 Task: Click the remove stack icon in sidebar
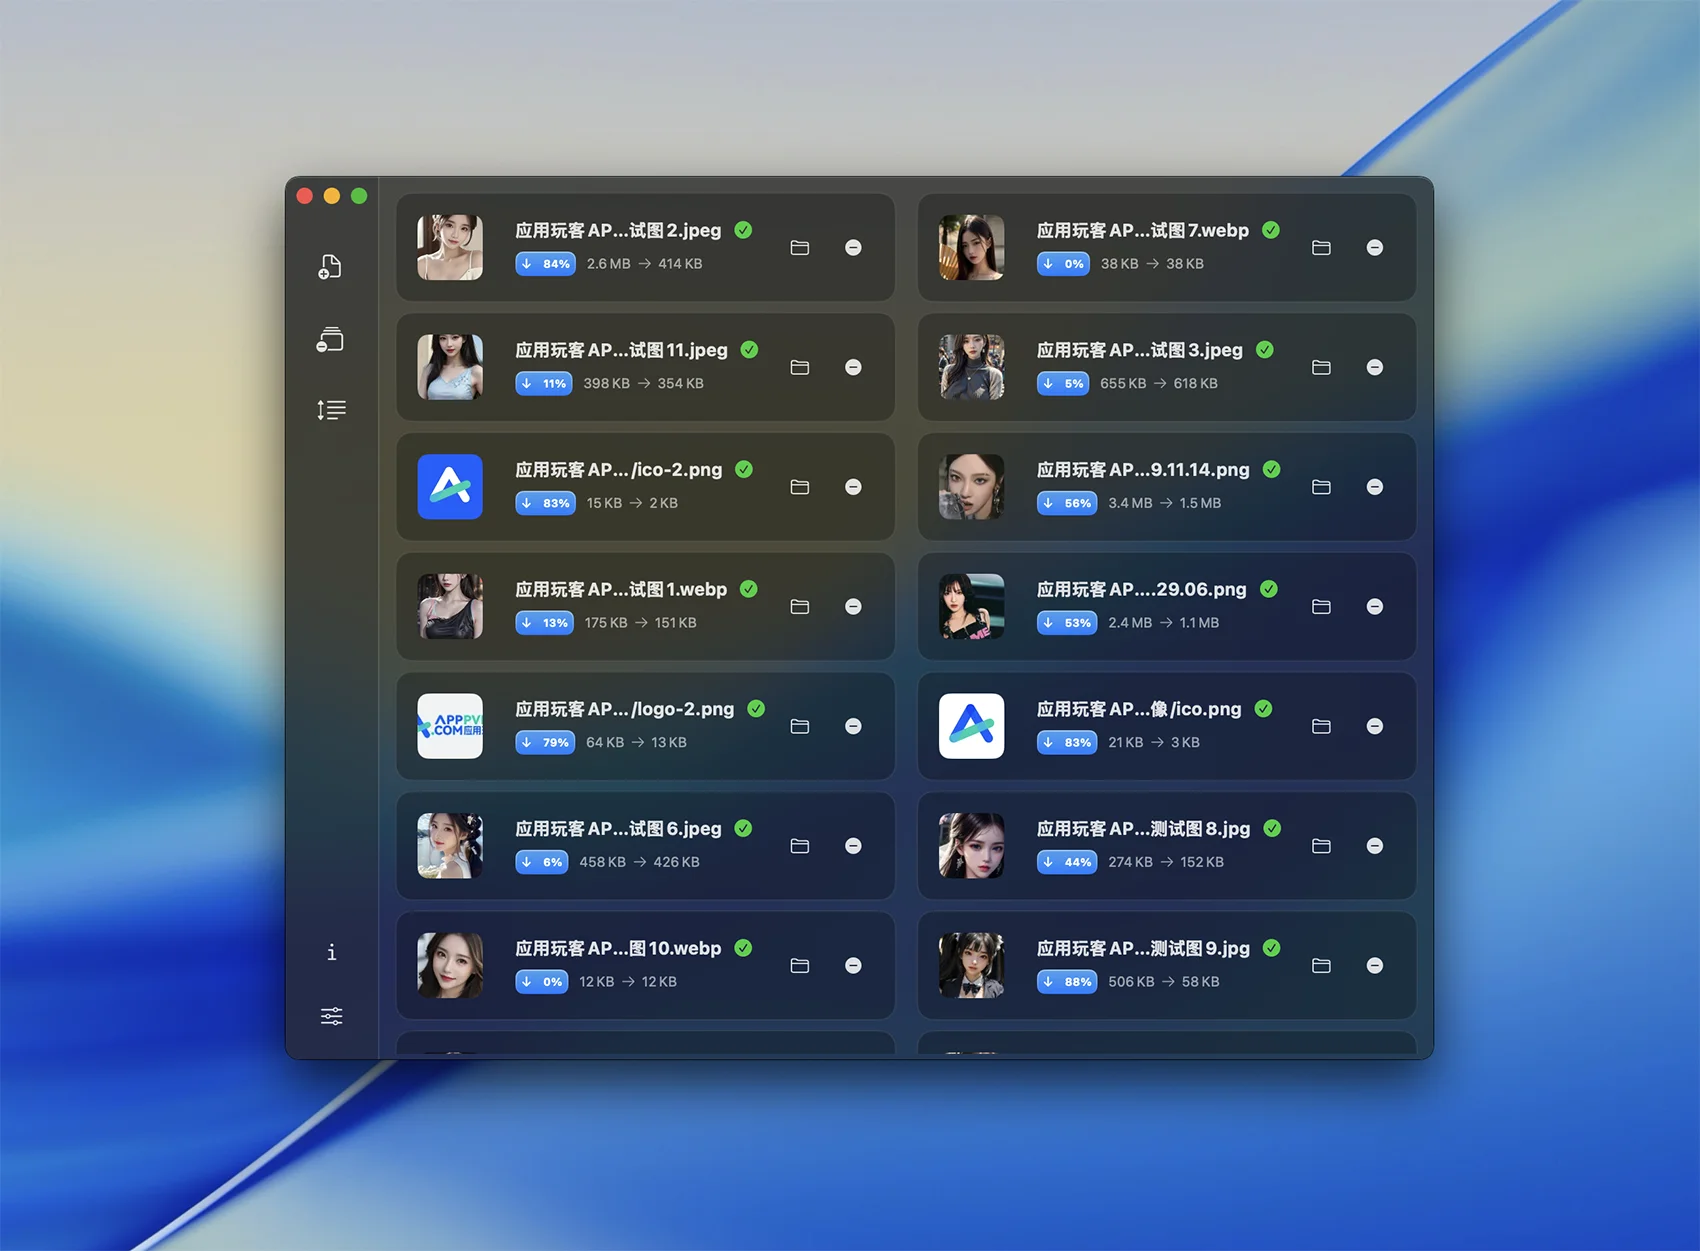[x=330, y=340]
